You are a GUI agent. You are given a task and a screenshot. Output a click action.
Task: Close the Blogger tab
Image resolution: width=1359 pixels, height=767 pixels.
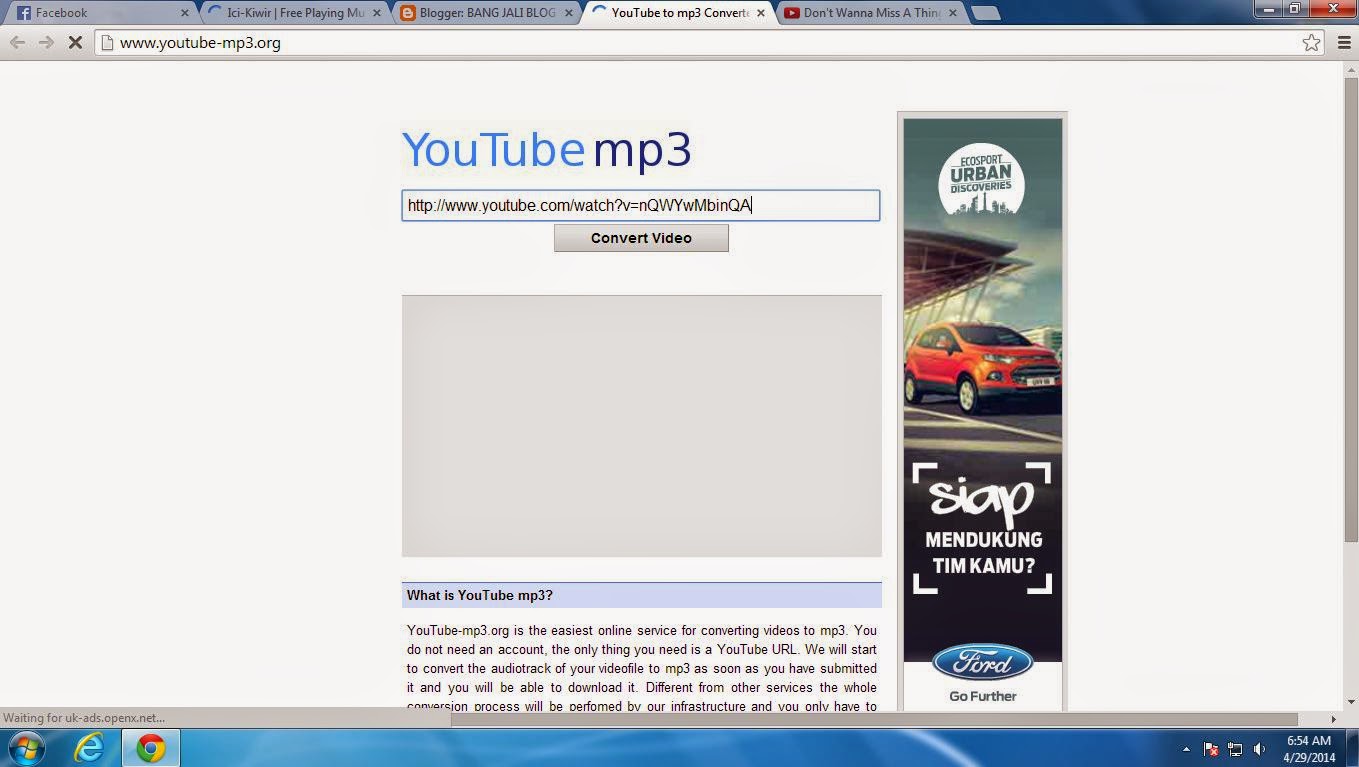(569, 13)
